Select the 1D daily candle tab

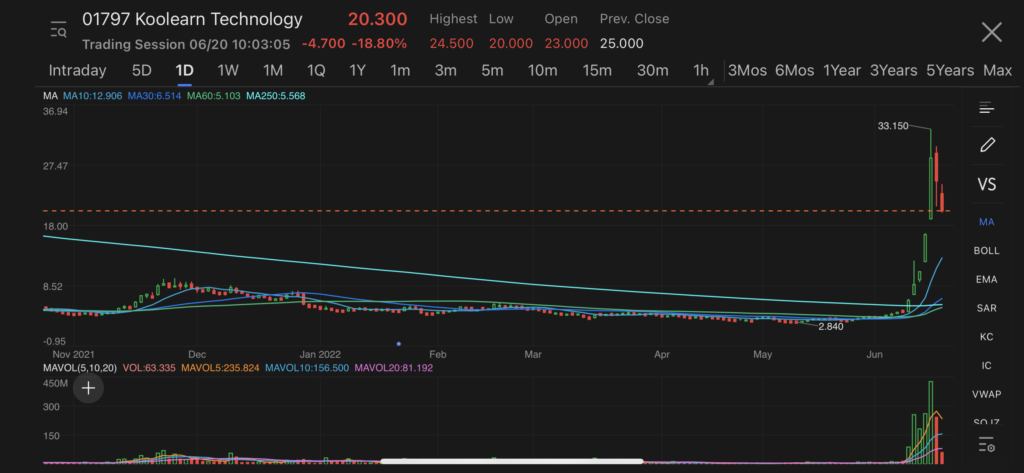pos(185,71)
